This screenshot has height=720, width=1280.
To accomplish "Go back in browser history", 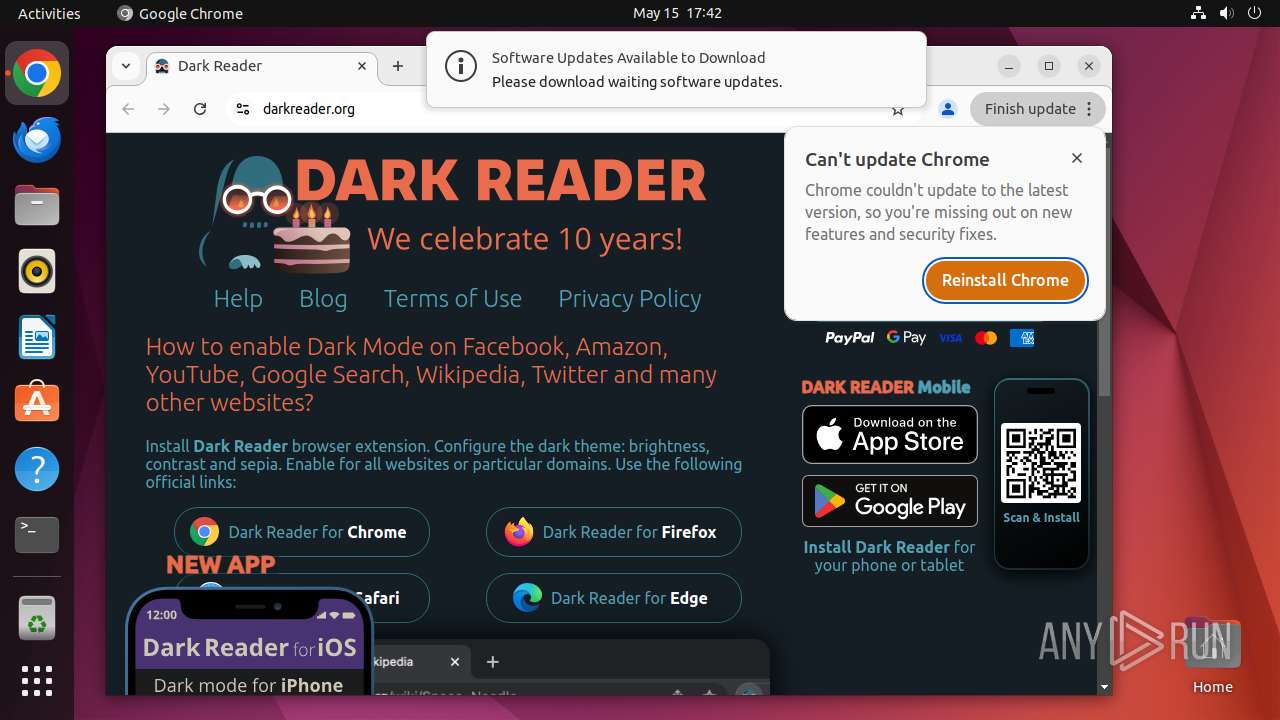I will pos(128,109).
